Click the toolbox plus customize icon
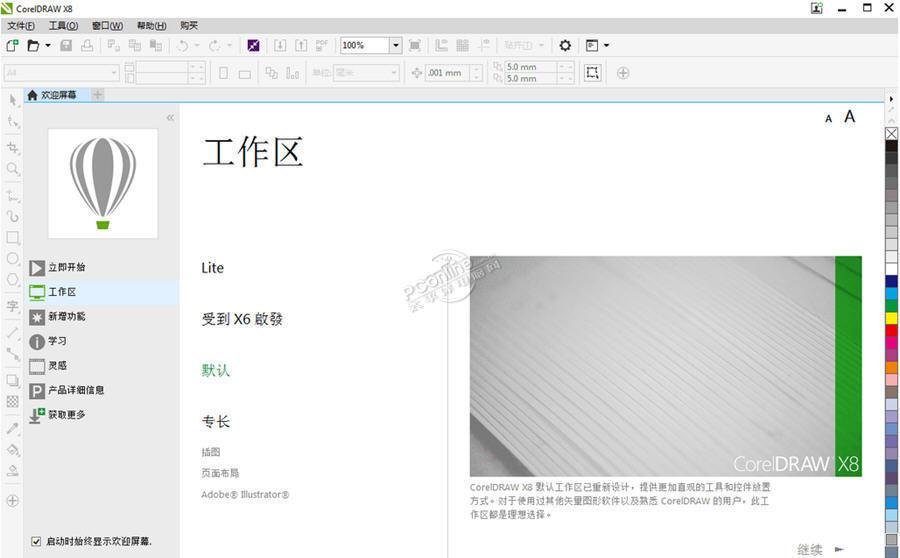 13,501
